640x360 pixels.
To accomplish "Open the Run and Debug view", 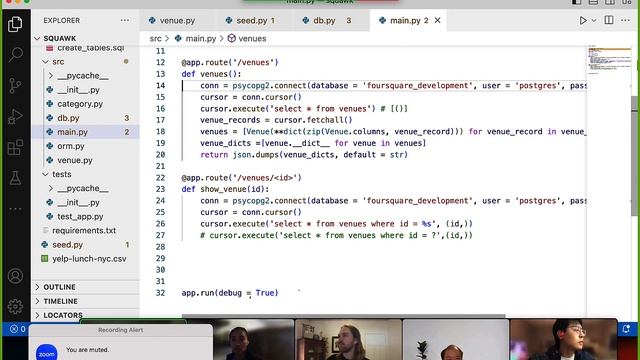I will point(15,116).
